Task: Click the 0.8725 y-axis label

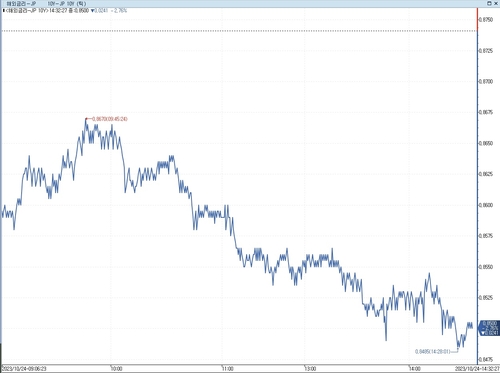Action: (x=486, y=51)
